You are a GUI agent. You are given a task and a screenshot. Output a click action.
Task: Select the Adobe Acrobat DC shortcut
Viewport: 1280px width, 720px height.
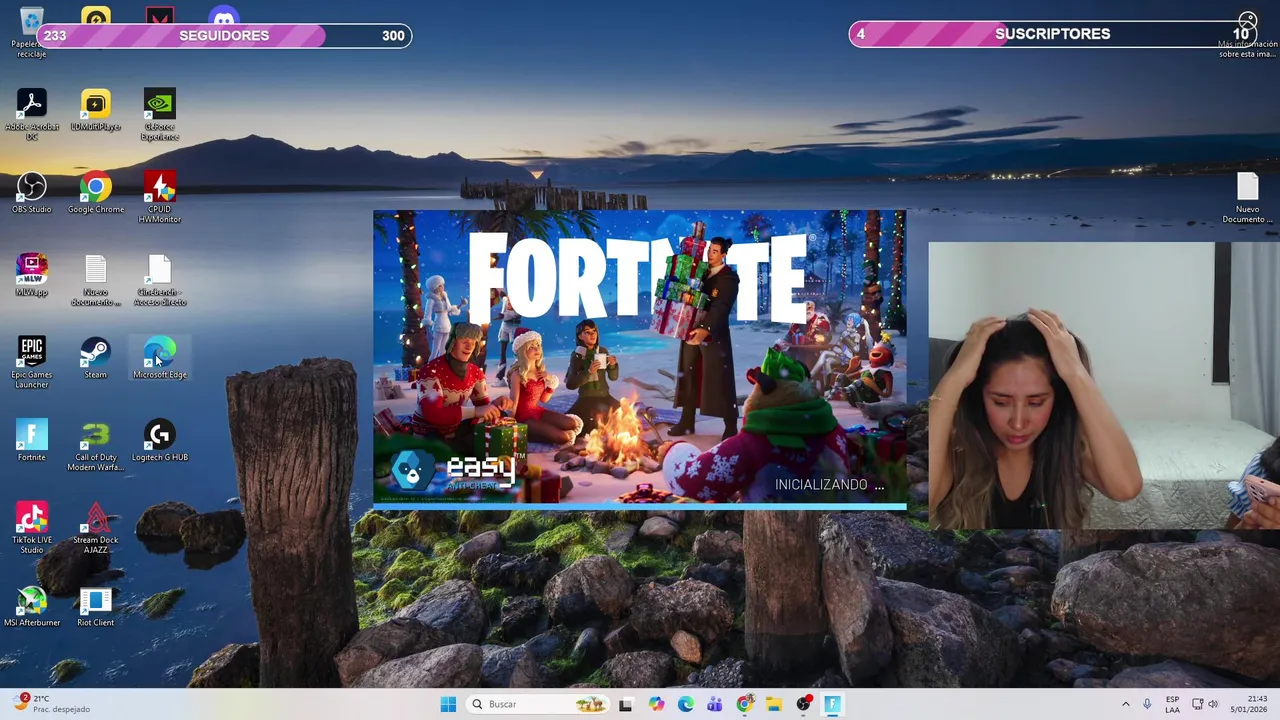coord(31,115)
